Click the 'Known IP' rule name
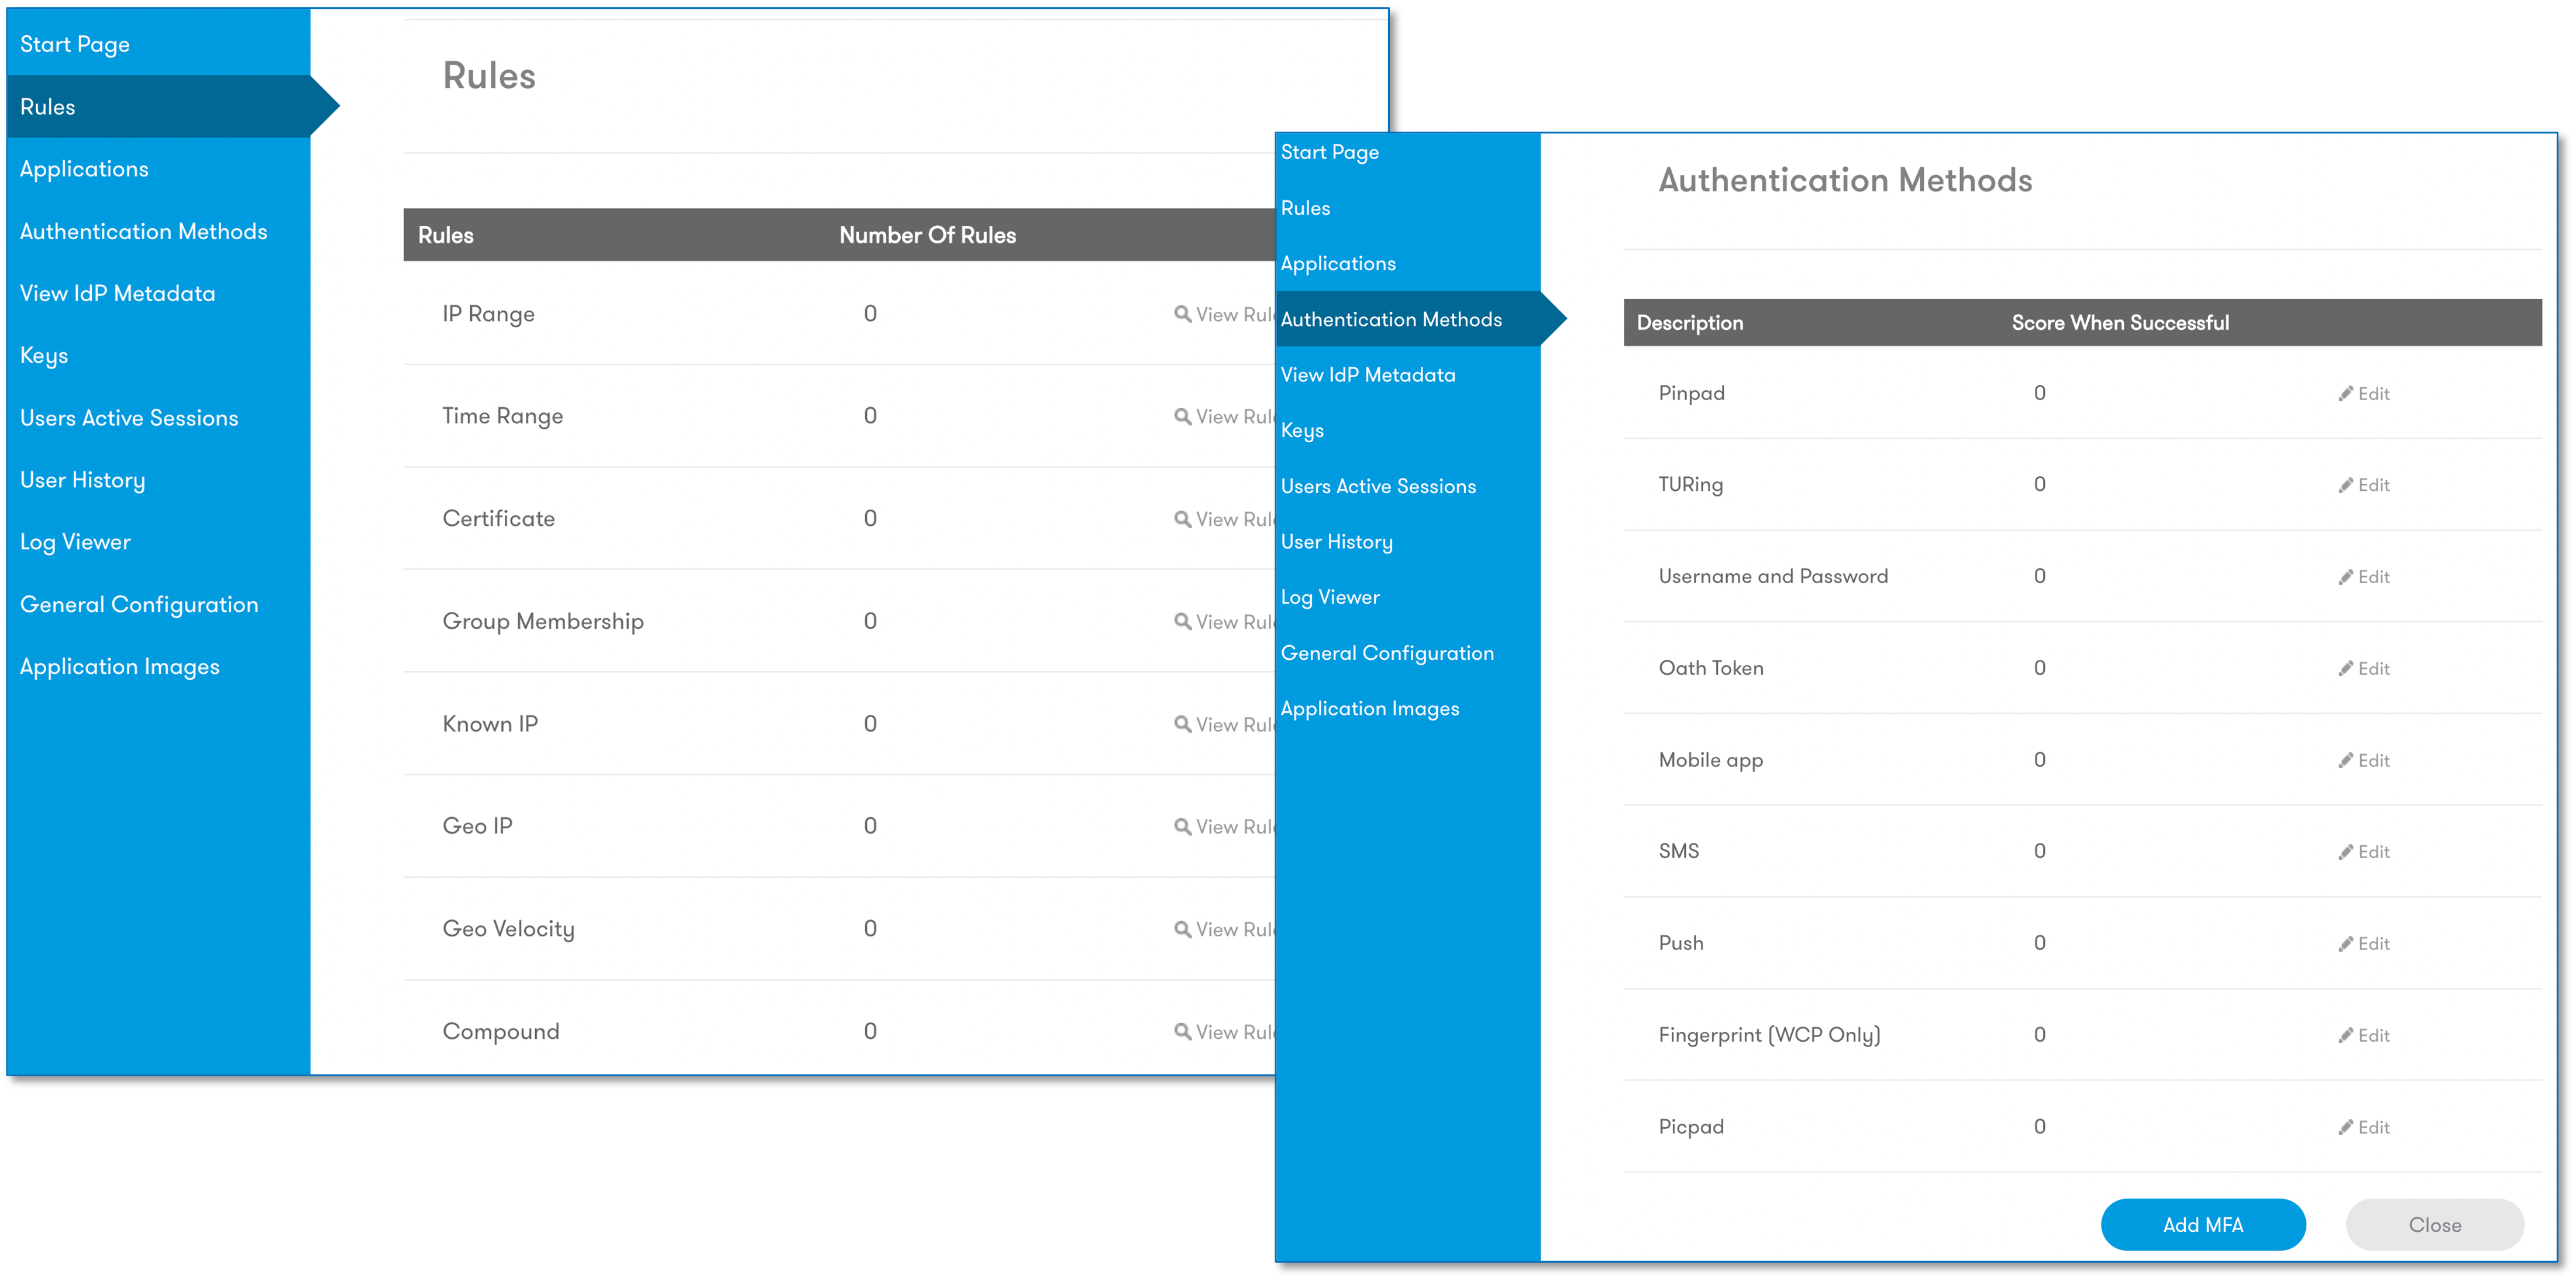This screenshot has height=1281, width=2576. click(x=490, y=724)
